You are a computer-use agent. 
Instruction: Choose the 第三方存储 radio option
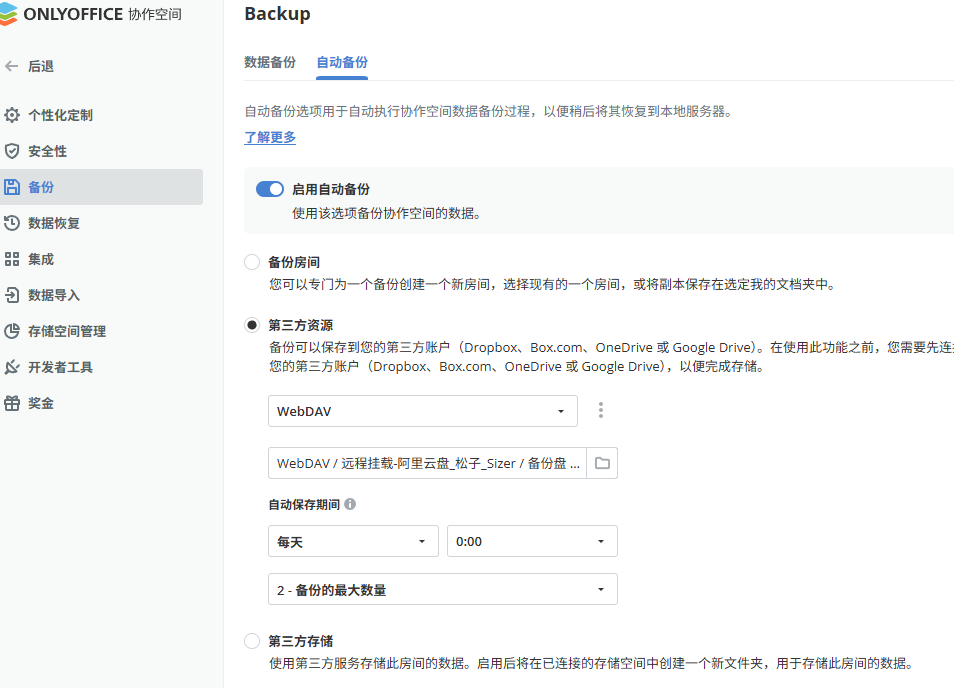(x=252, y=641)
